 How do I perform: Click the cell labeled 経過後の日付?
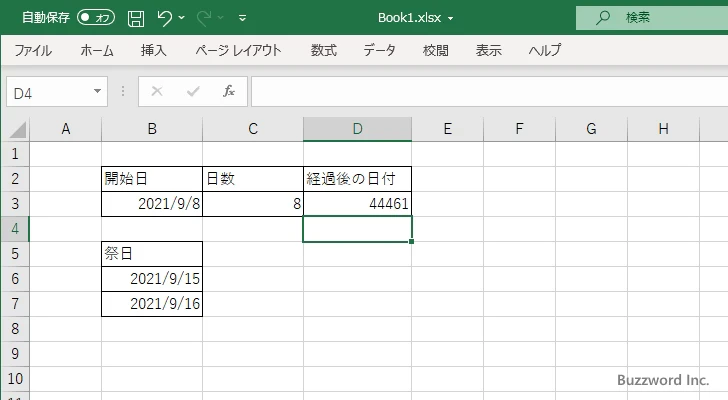click(358, 179)
